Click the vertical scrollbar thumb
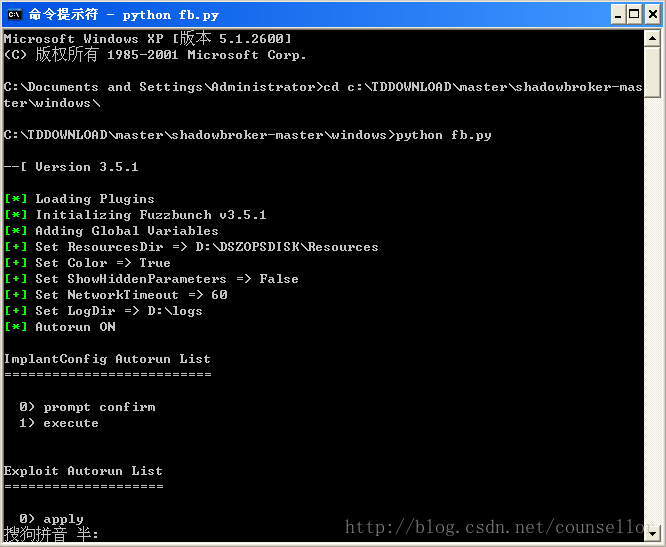Screen dimensions: 666x547 [x=652, y=72]
